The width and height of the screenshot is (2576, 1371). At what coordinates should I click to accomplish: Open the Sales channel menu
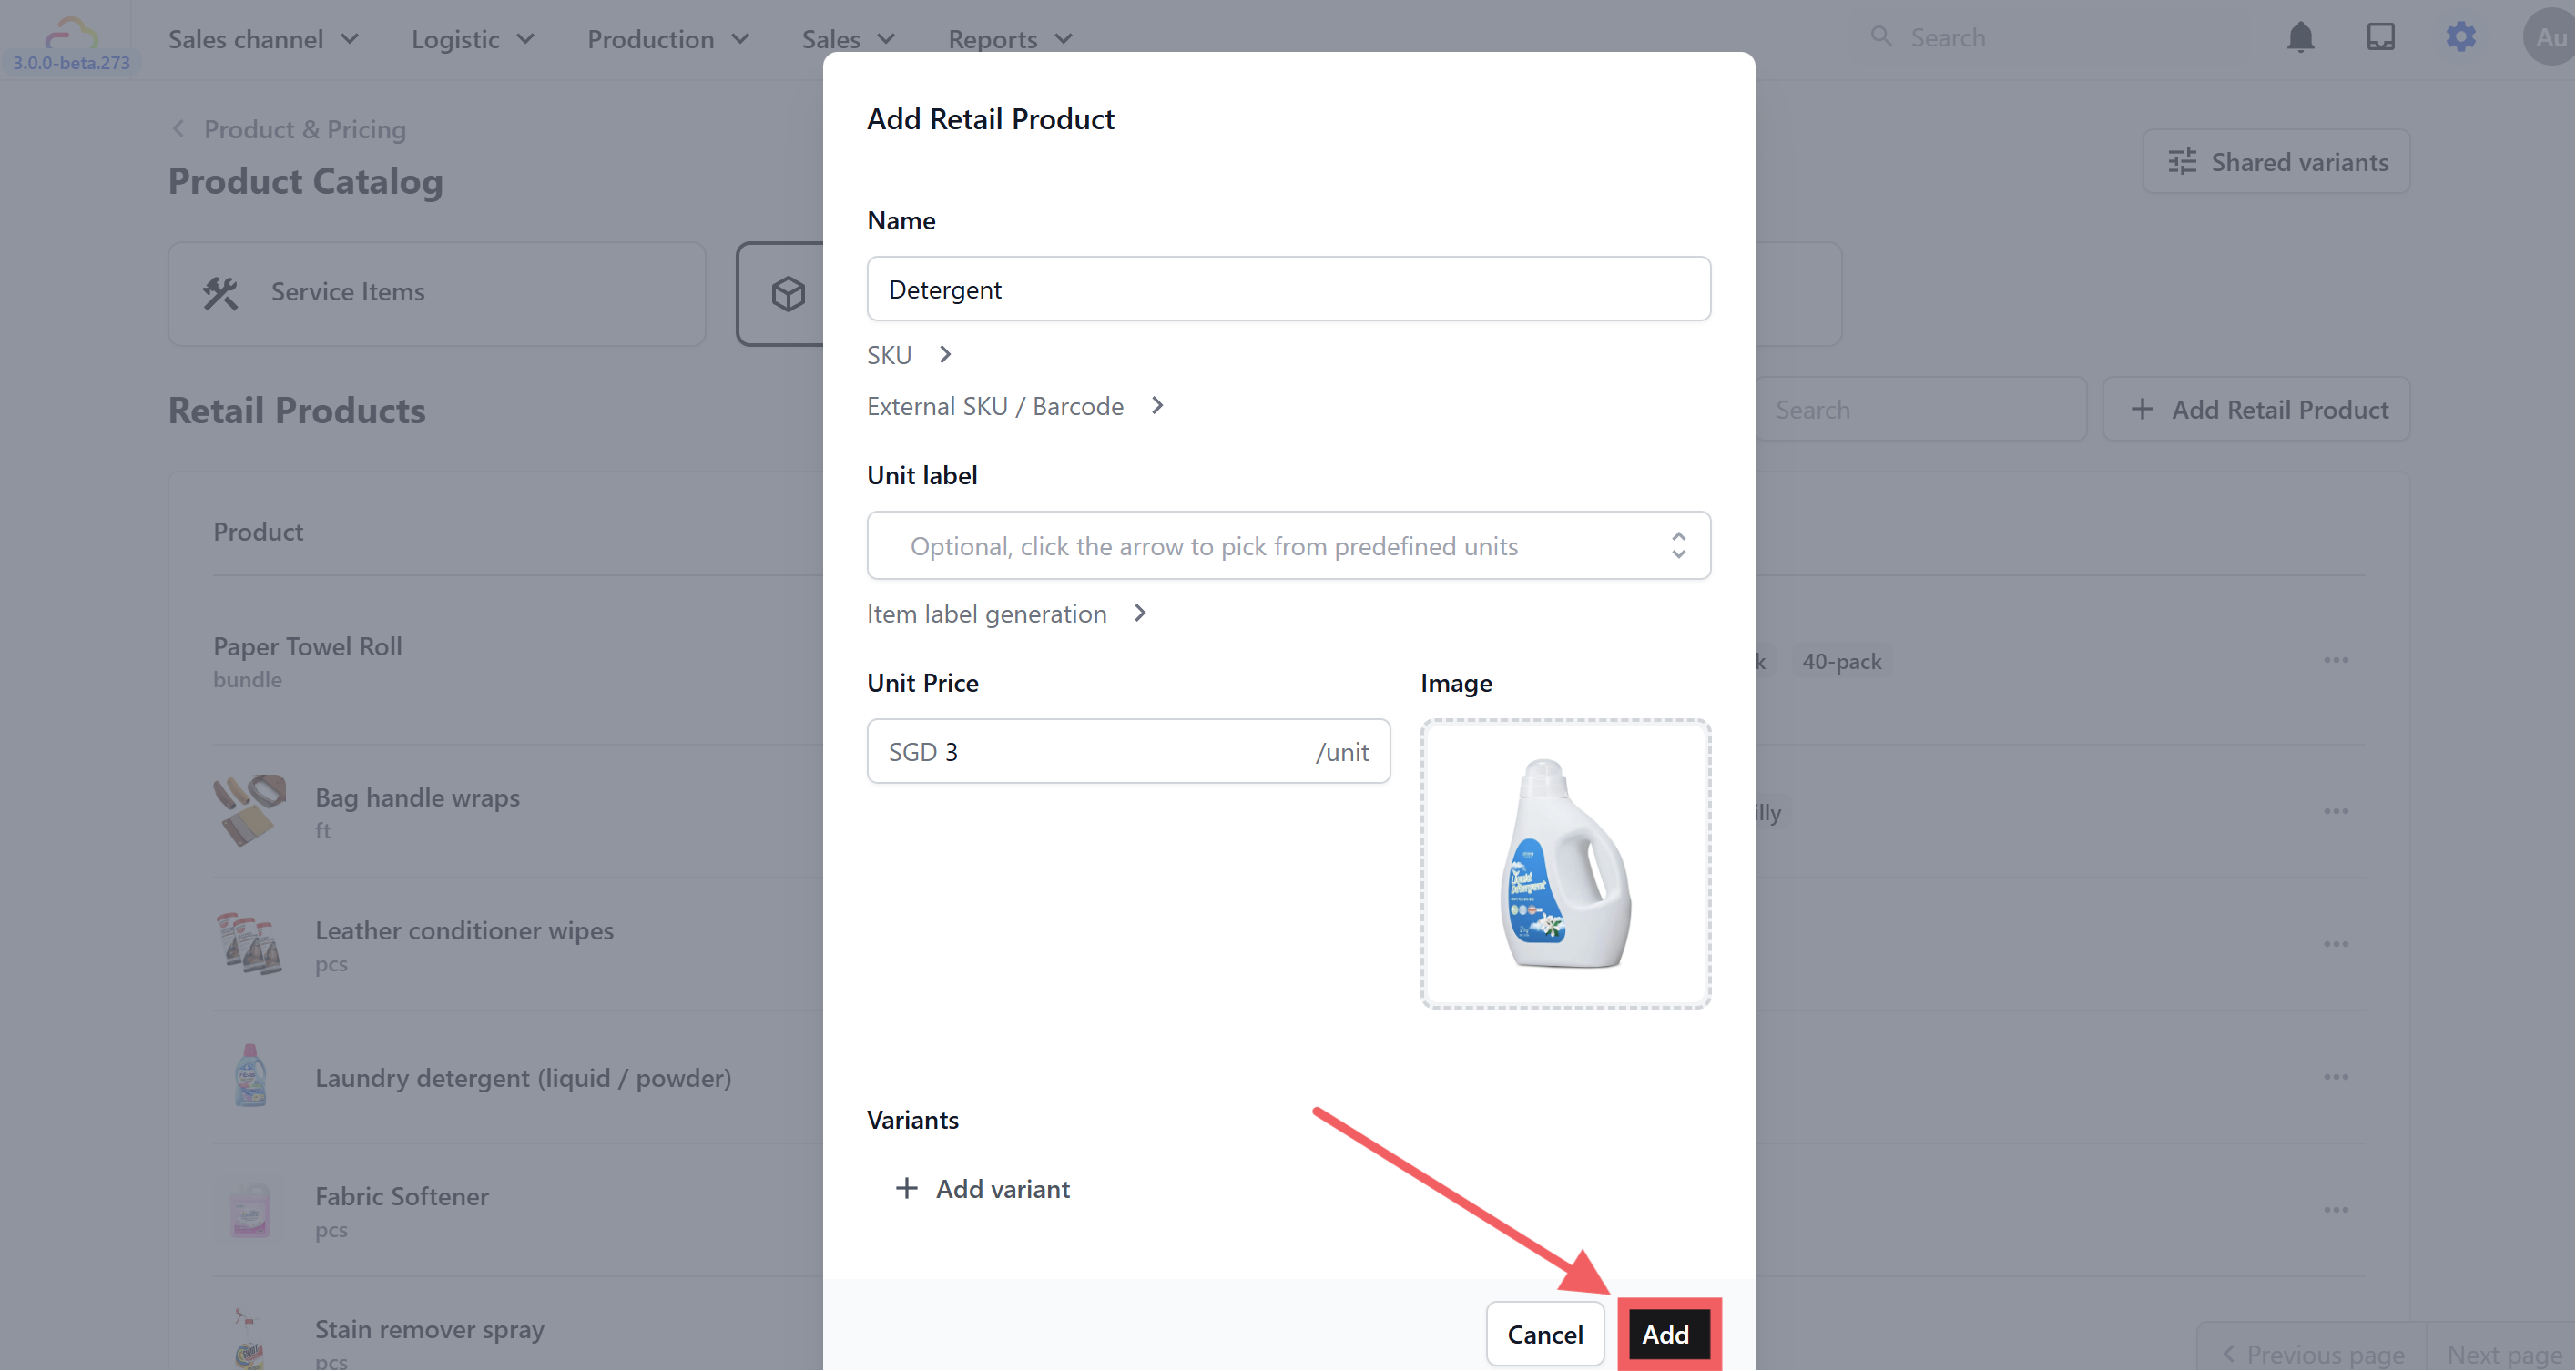point(263,39)
